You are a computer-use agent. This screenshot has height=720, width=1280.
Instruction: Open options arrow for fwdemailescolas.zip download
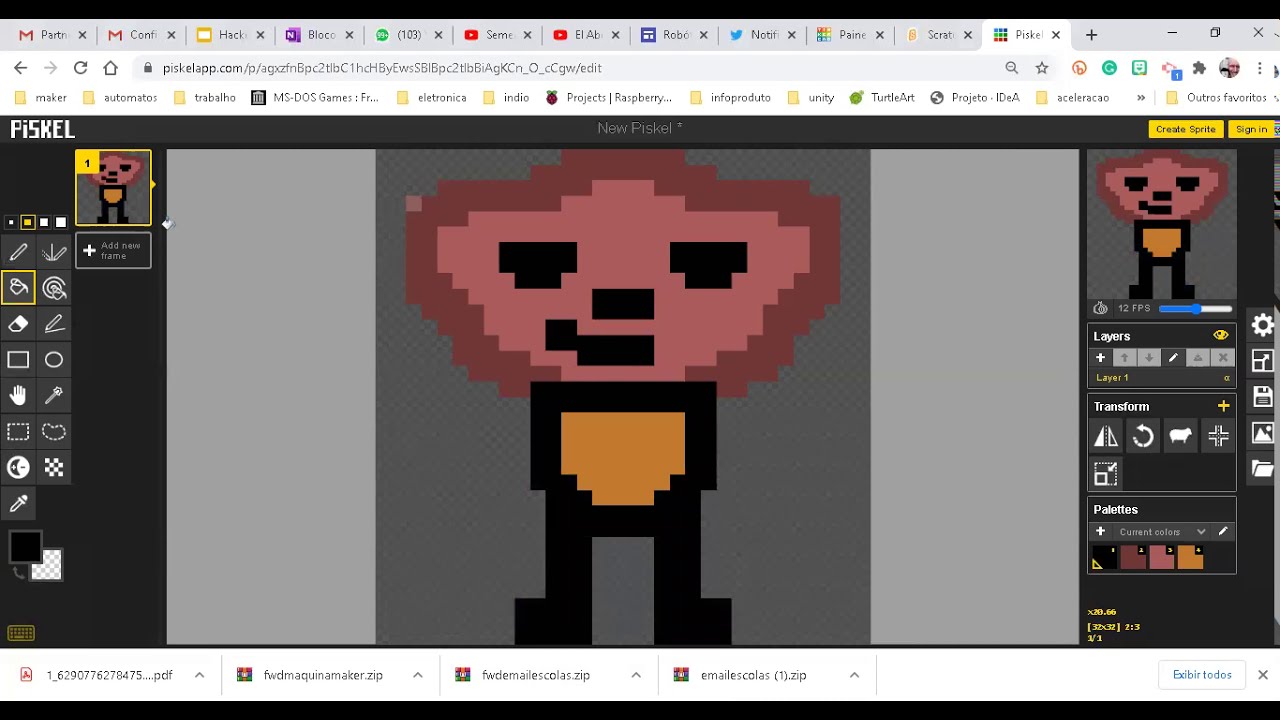tap(636, 675)
